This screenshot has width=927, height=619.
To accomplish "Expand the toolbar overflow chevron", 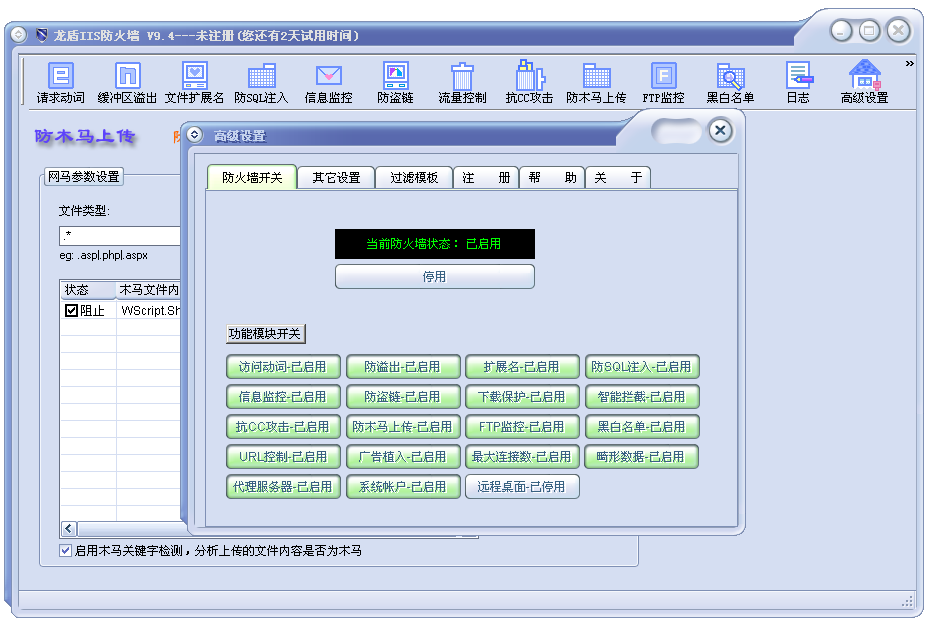I will click(x=911, y=62).
